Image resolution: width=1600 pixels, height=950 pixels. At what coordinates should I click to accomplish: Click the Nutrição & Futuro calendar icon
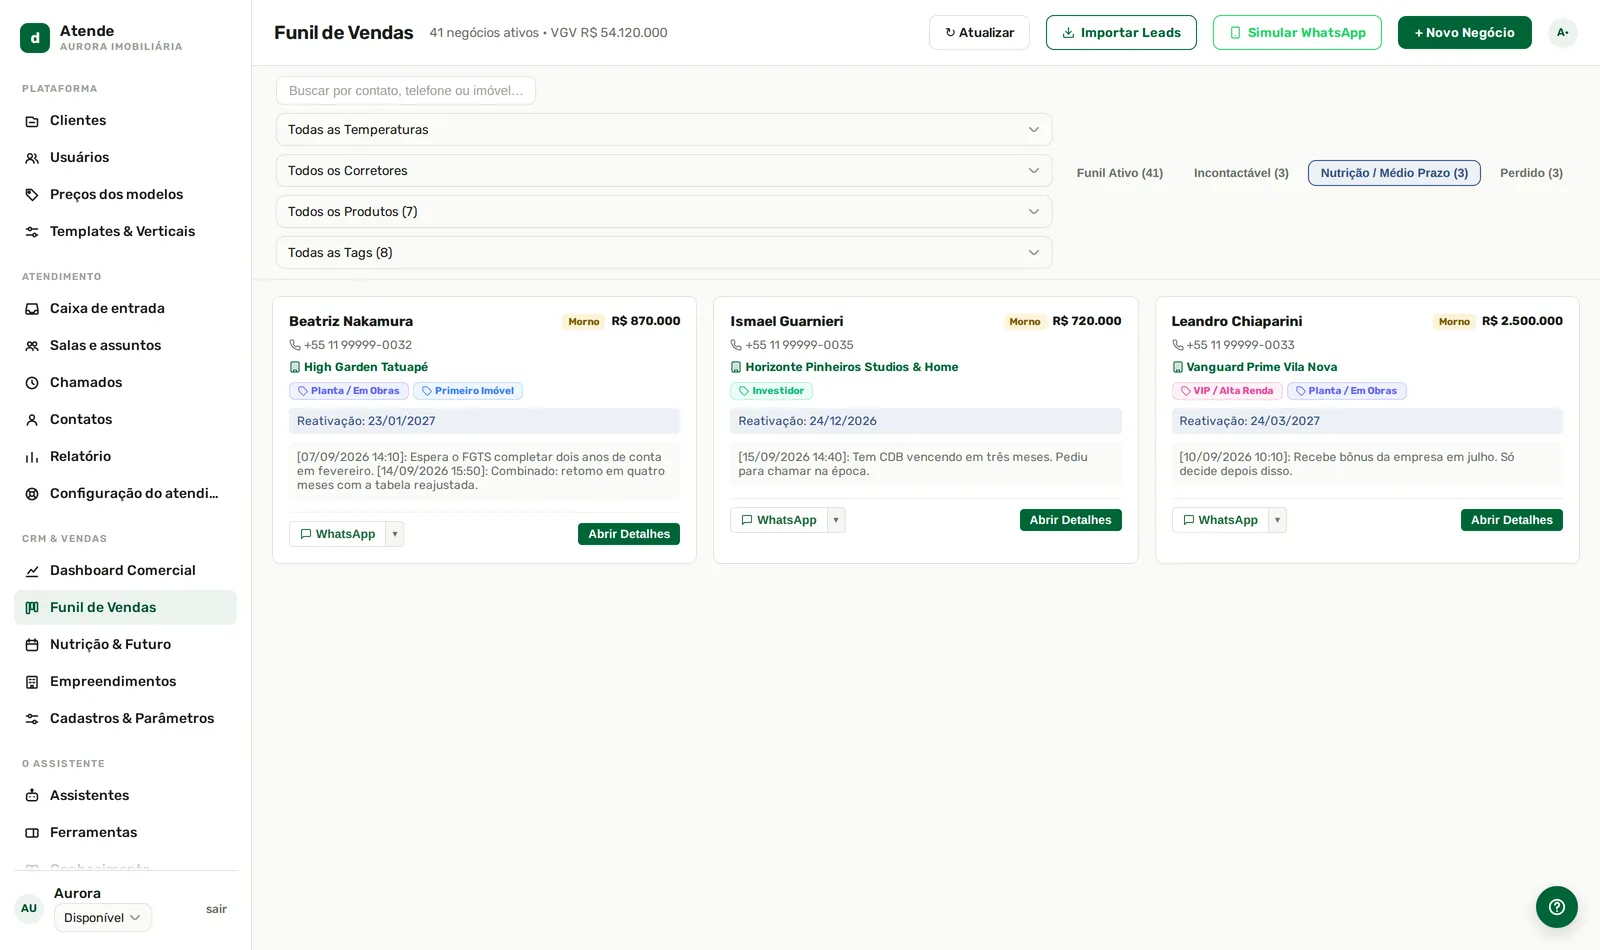coord(32,645)
